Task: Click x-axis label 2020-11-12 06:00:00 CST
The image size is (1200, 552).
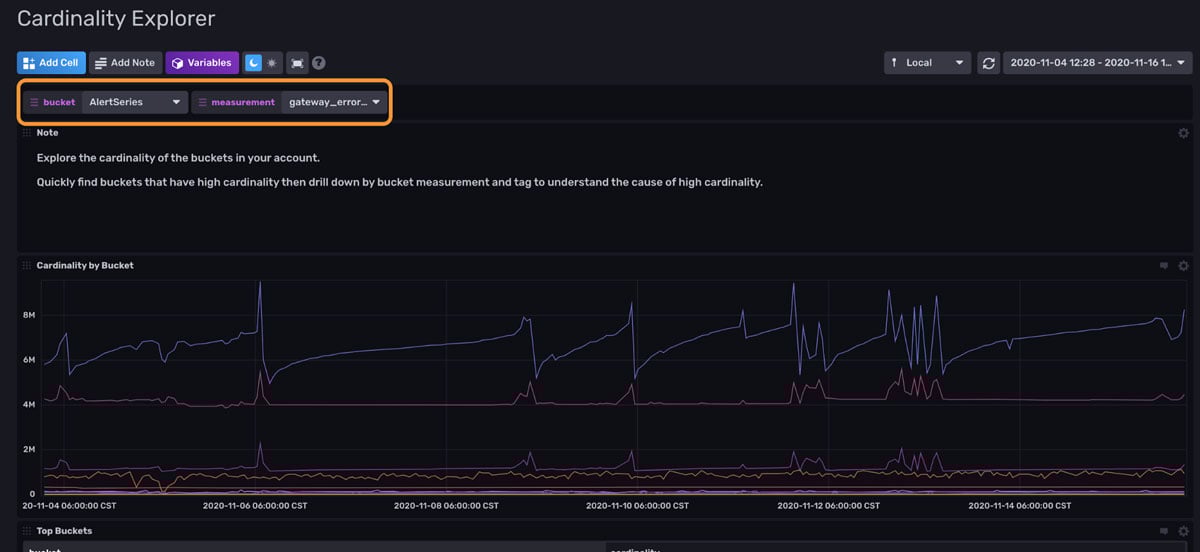Action: (x=829, y=506)
